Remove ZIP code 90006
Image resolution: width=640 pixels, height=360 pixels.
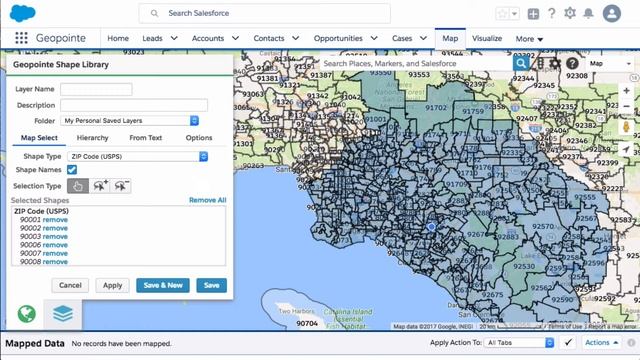coord(55,245)
